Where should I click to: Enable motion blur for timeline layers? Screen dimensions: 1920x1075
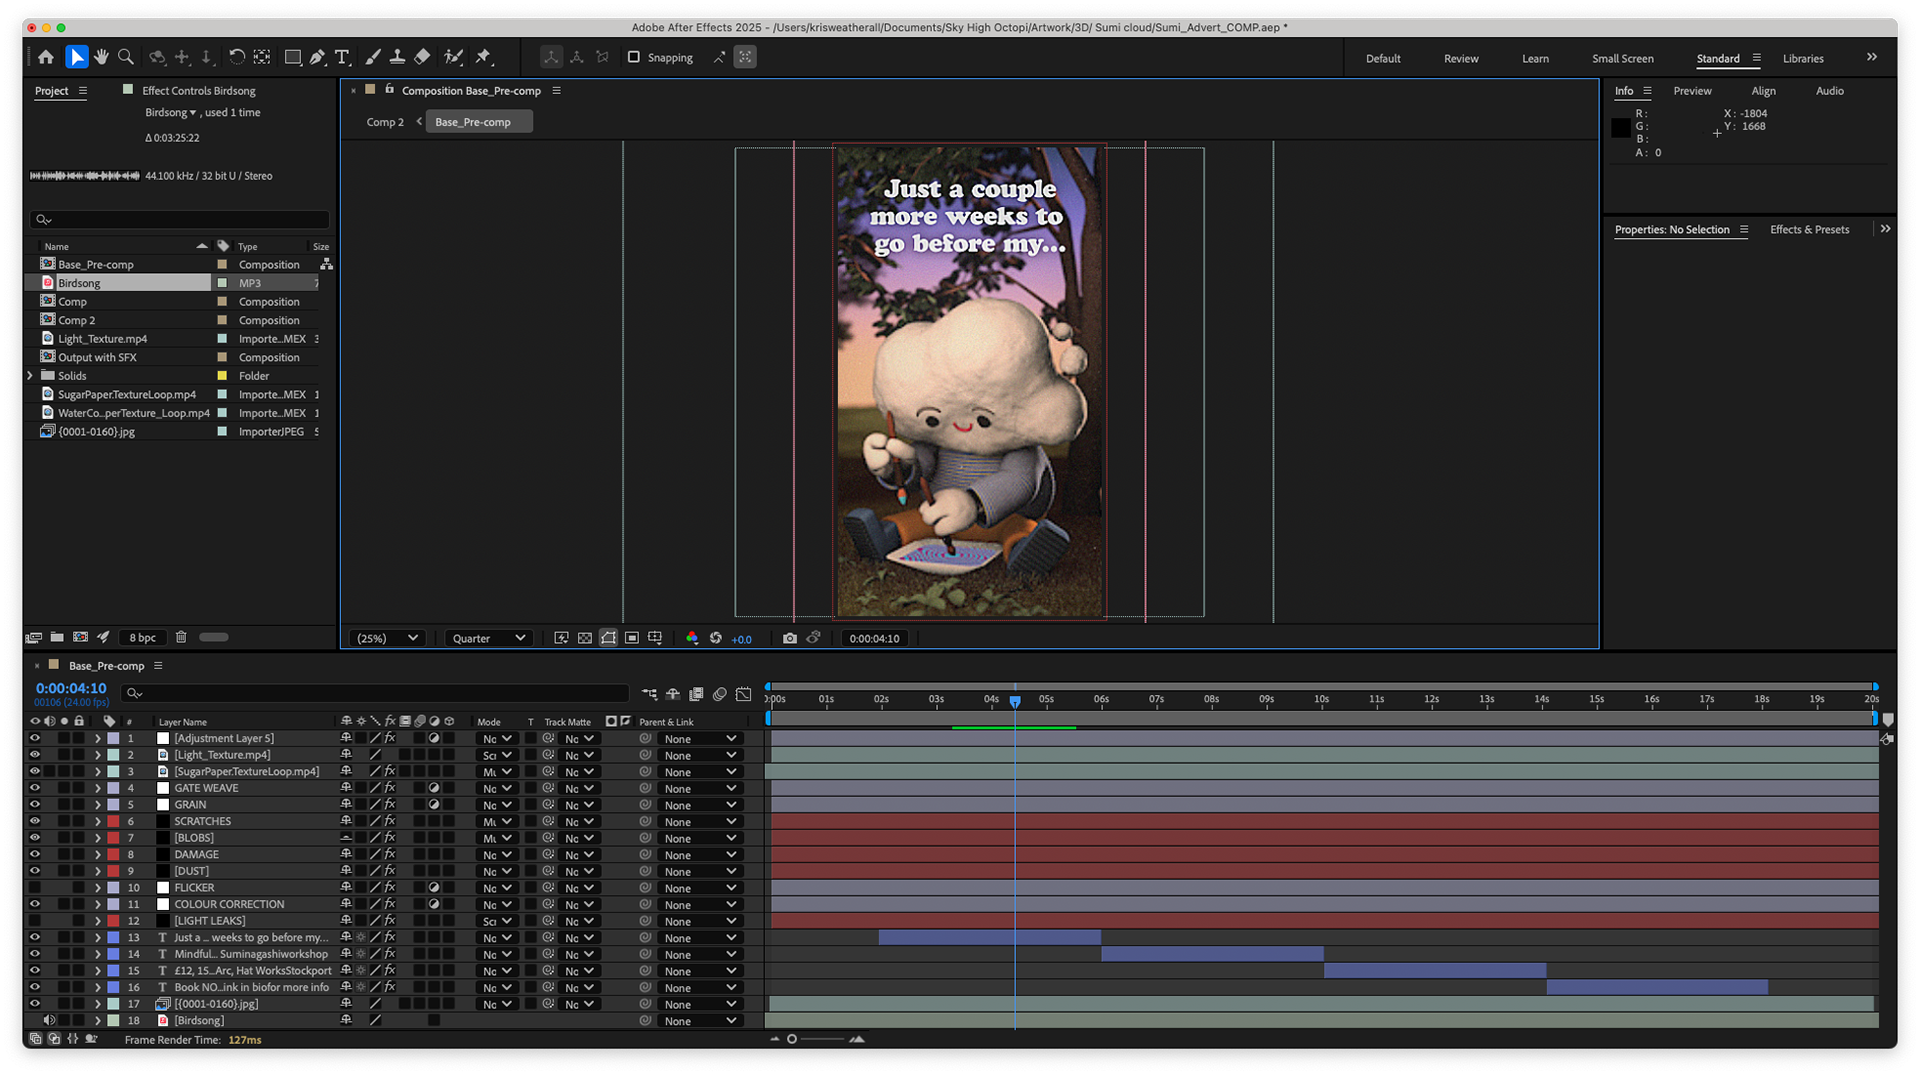click(720, 693)
